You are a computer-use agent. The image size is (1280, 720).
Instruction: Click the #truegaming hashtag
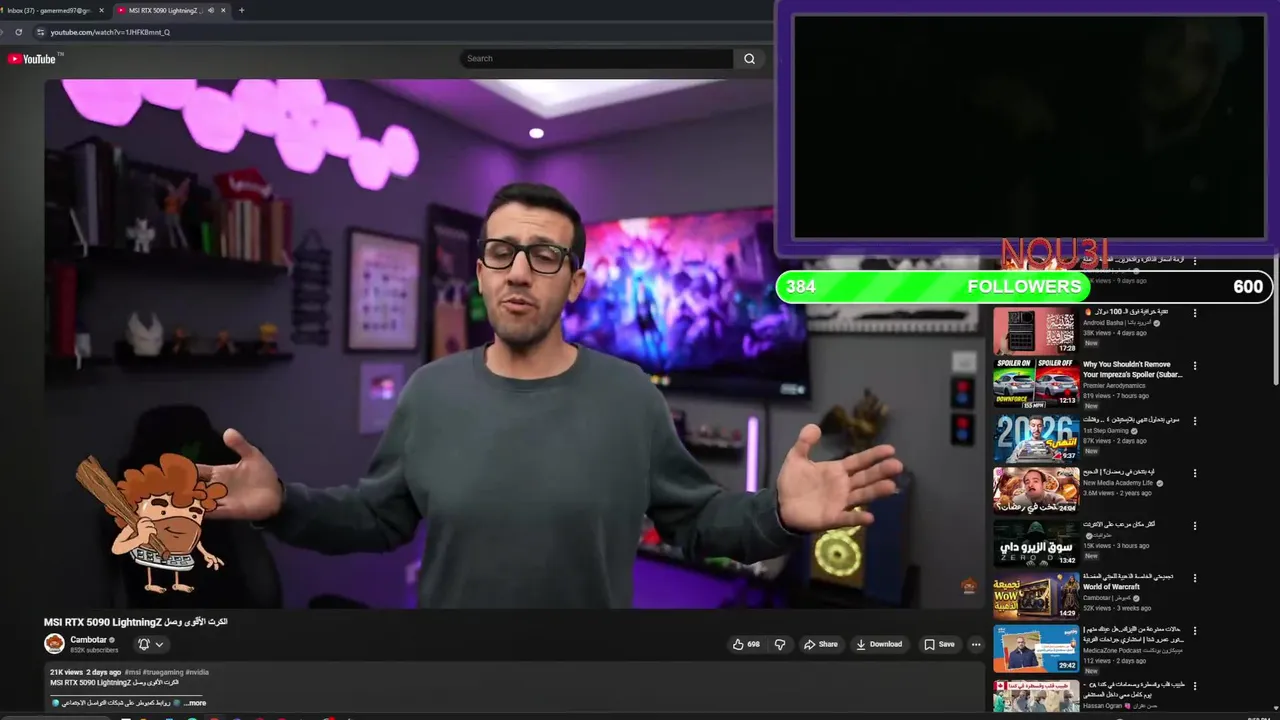[163, 672]
